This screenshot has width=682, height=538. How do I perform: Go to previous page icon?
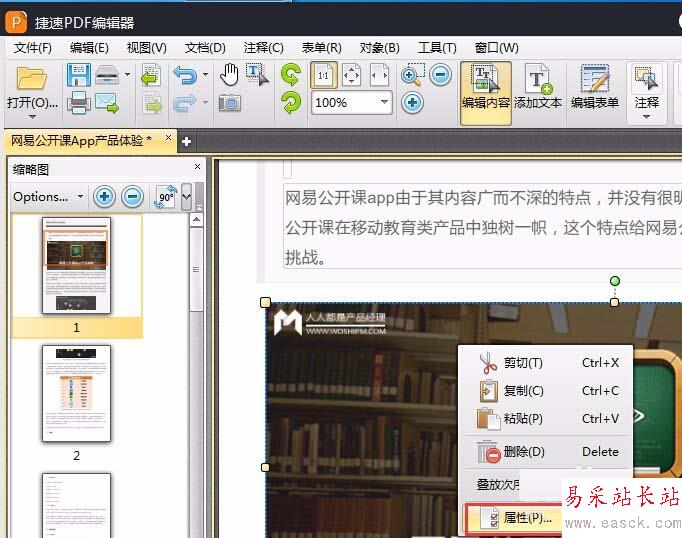[151, 75]
